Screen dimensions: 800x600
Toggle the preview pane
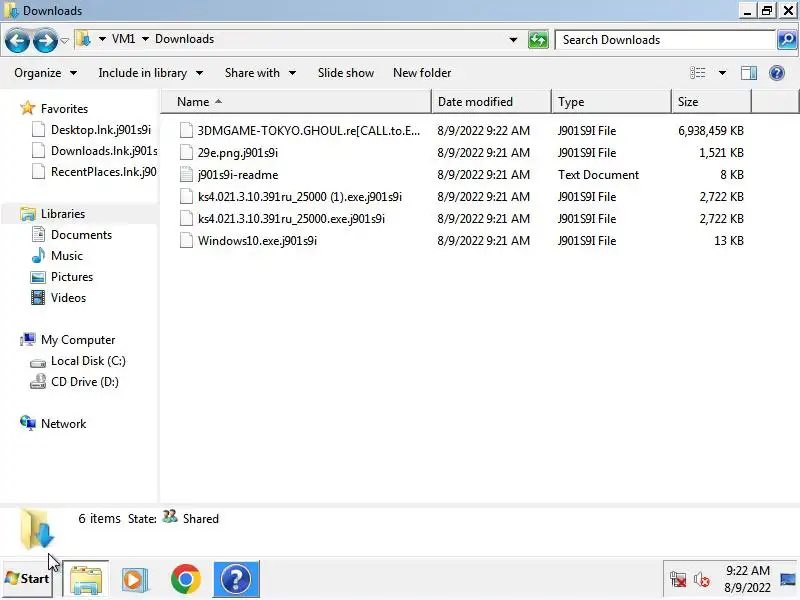pyautogui.click(x=748, y=73)
